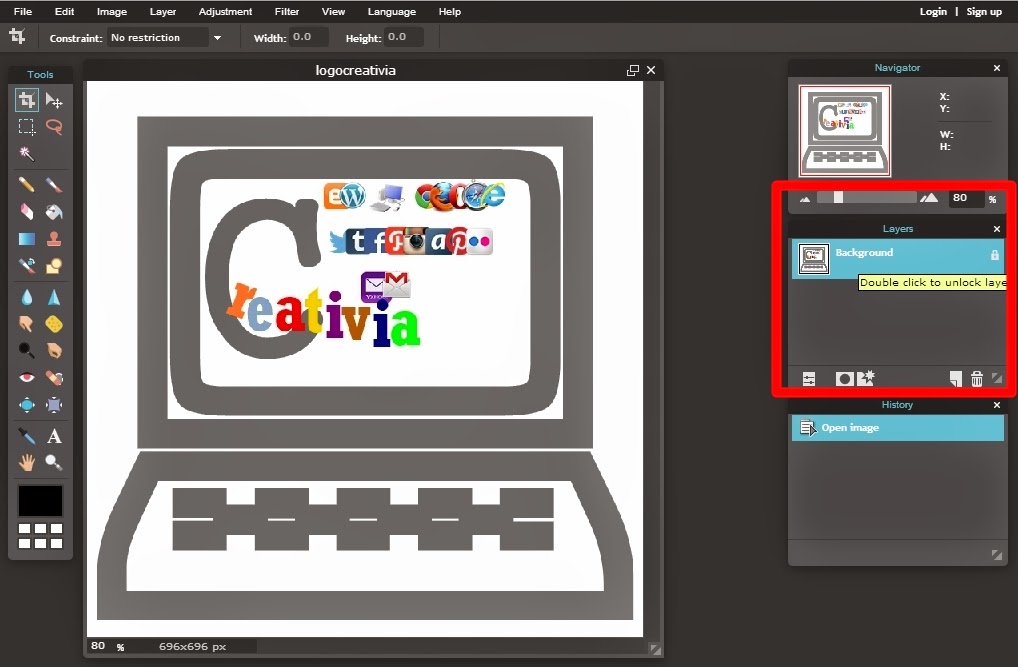Select the rectangular Marquee tool
This screenshot has width=1018, height=667.
click(x=27, y=127)
